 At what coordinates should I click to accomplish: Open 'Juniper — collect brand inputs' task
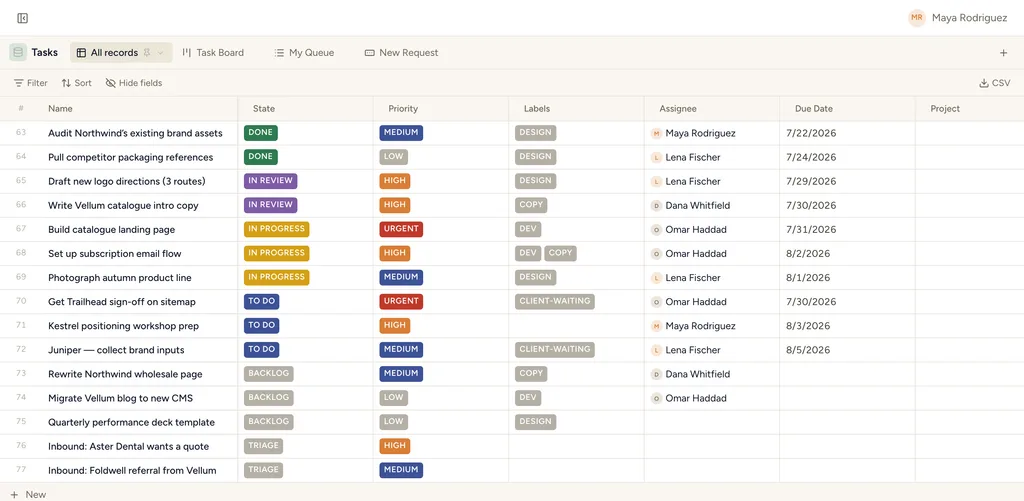click(x=116, y=350)
